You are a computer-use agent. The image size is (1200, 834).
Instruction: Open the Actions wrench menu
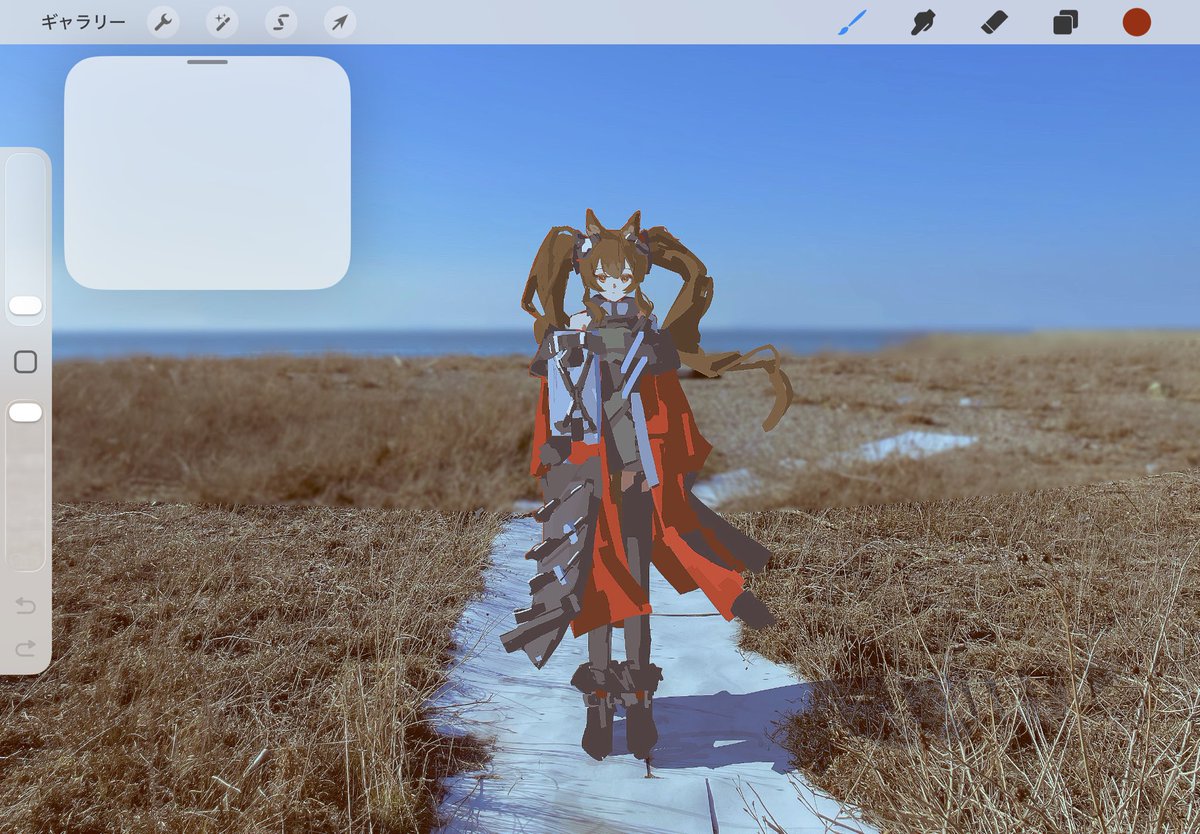coord(163,22)
